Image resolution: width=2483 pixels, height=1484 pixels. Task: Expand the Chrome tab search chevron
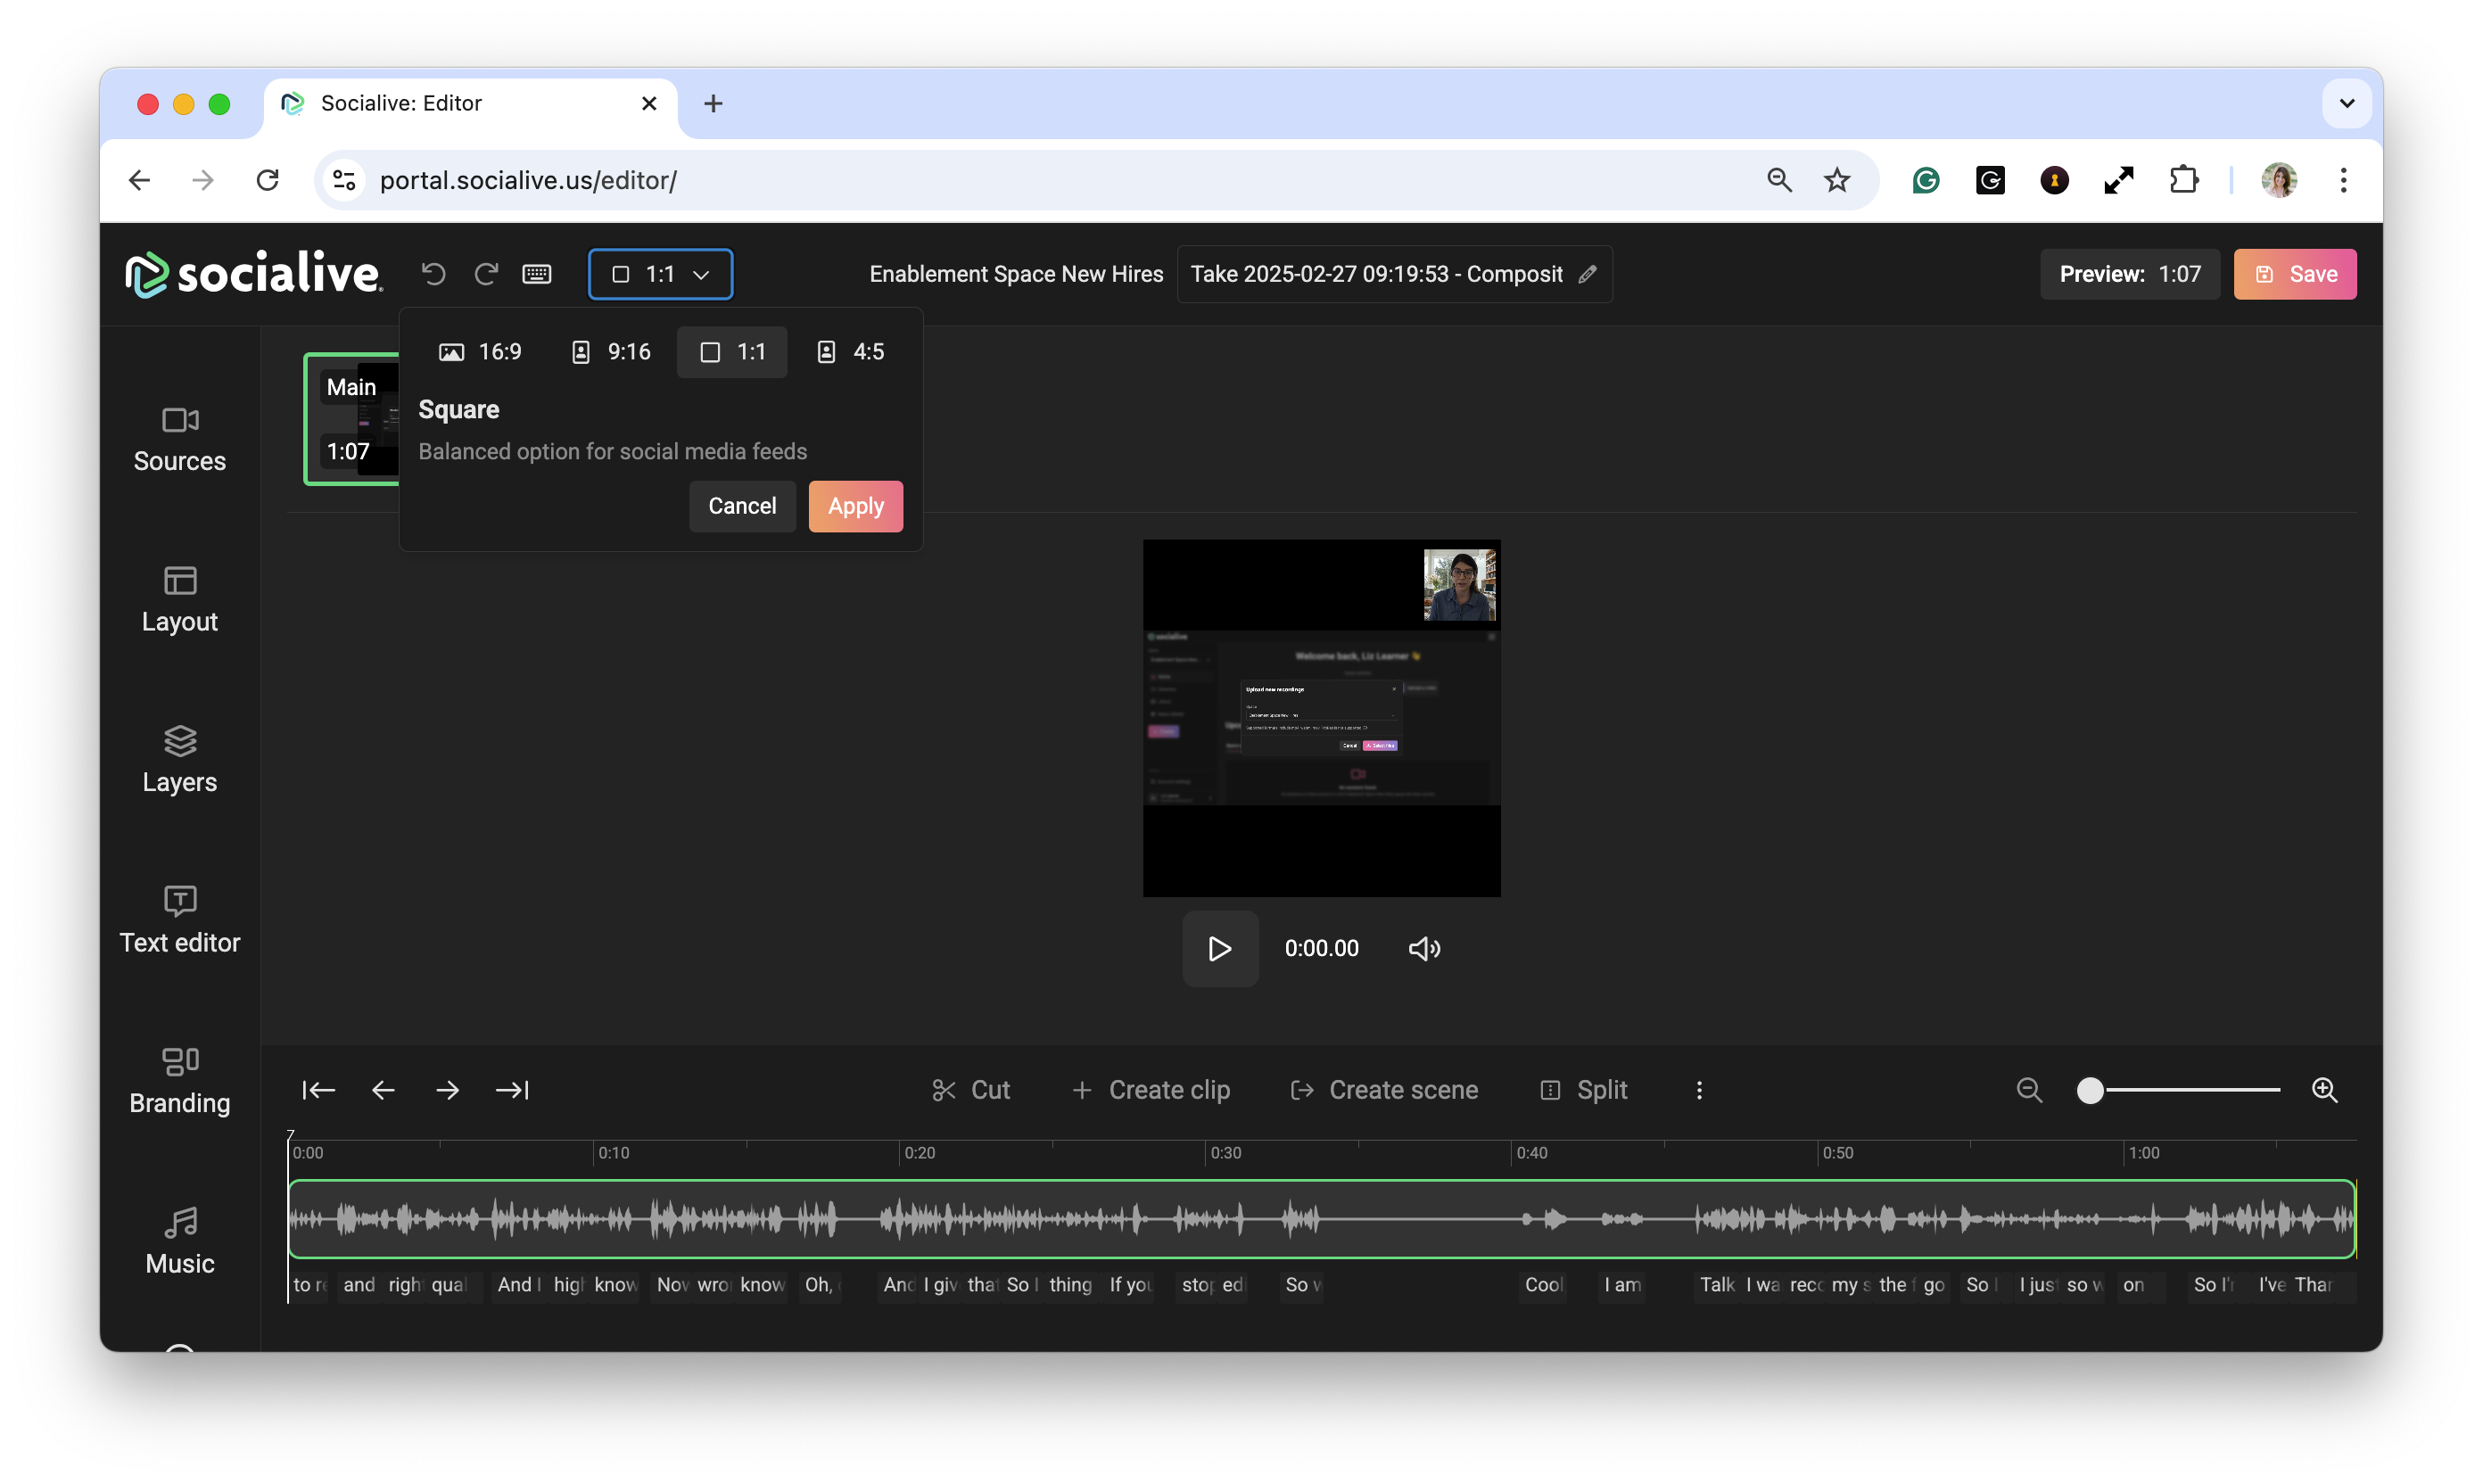point(2347,103)
